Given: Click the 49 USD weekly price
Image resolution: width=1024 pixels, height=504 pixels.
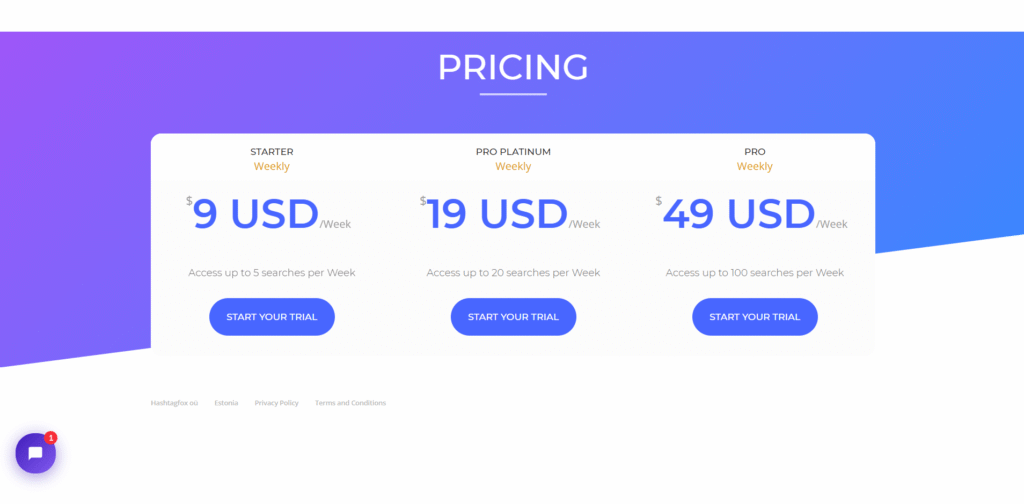Looking at the screenshot, I should click(x=739, y=214).
